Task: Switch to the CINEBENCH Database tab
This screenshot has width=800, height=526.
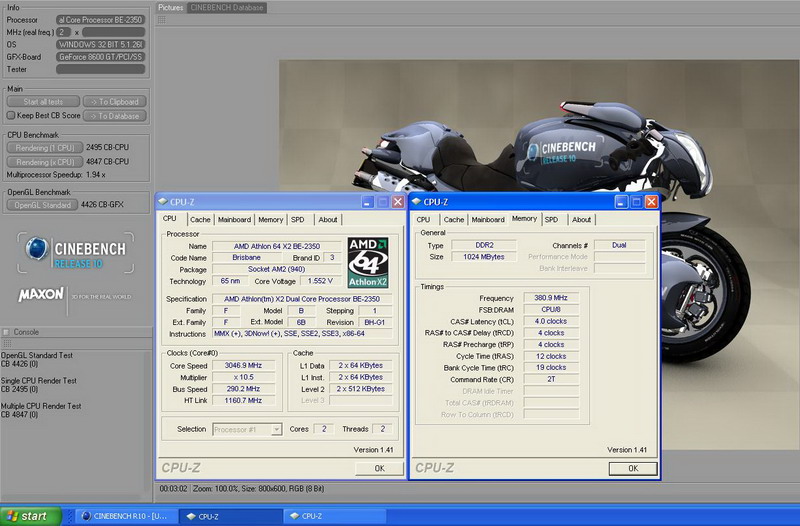Action: click(227, 8)
